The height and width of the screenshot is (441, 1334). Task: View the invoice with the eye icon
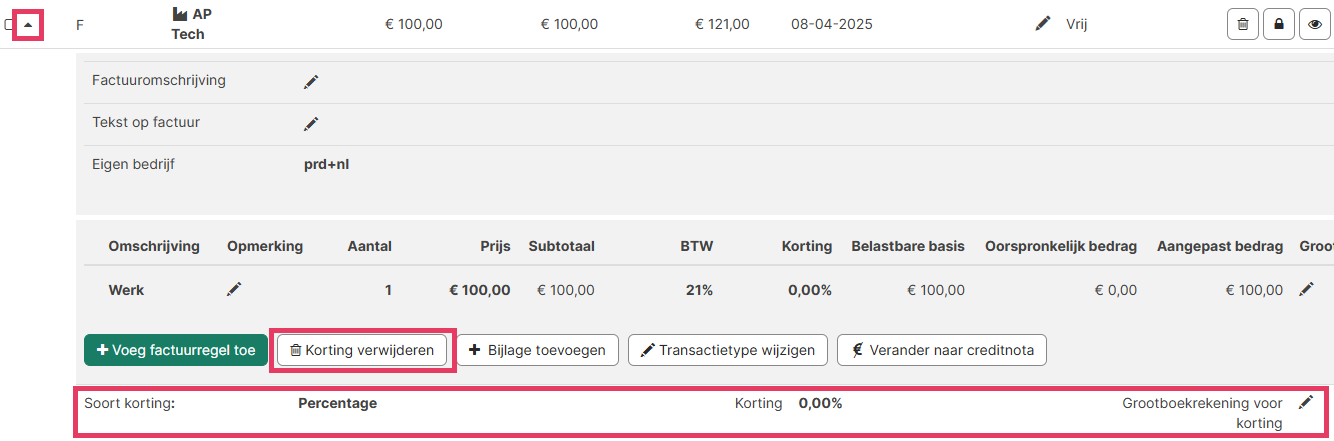pos(1314,24)
